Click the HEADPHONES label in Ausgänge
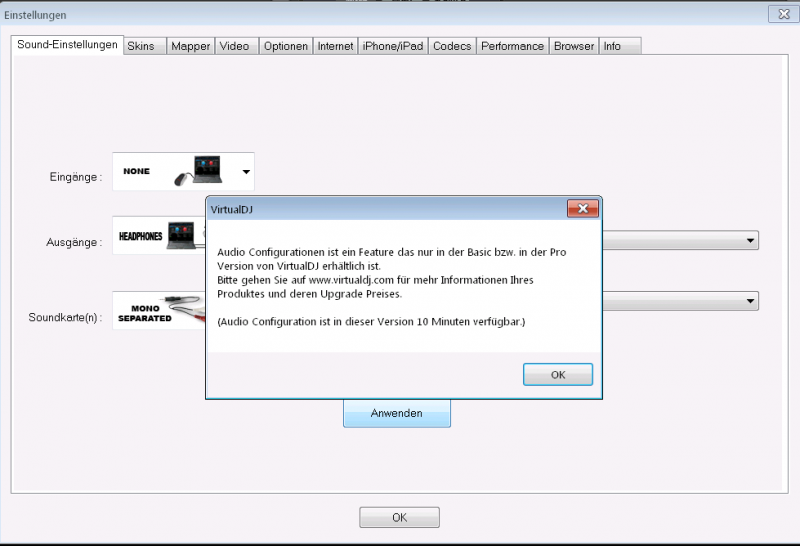Image resolution: width=800 pixels, height=546 pixels. (140, 236)
